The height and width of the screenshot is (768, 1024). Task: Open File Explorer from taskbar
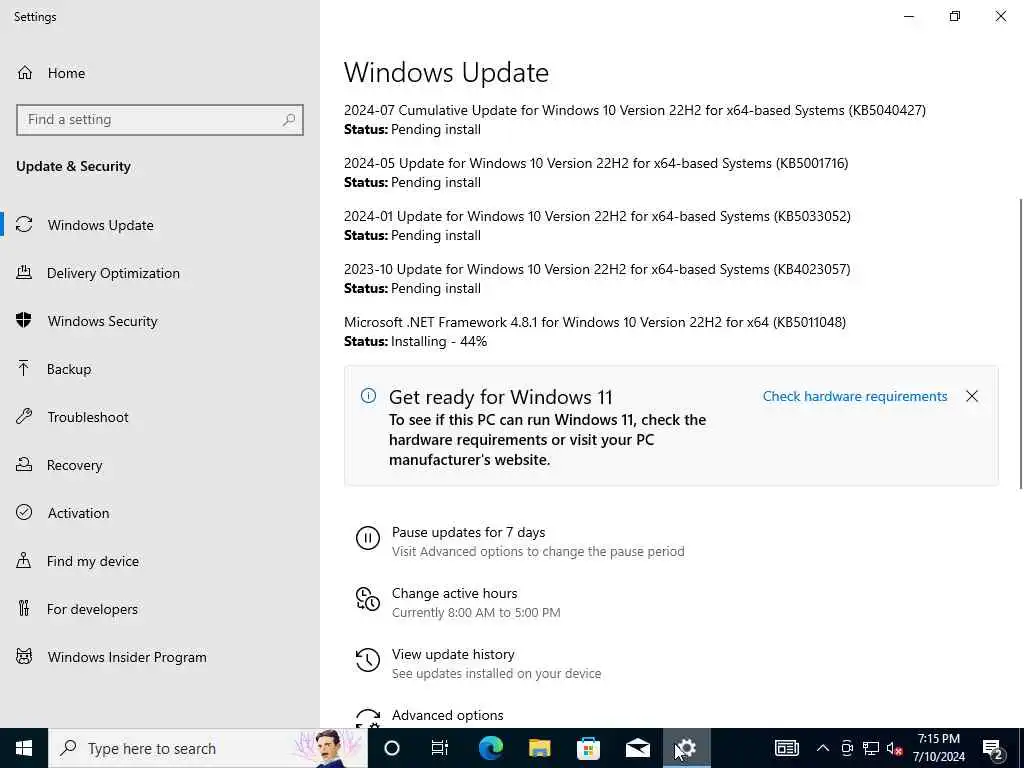[539, 748]
